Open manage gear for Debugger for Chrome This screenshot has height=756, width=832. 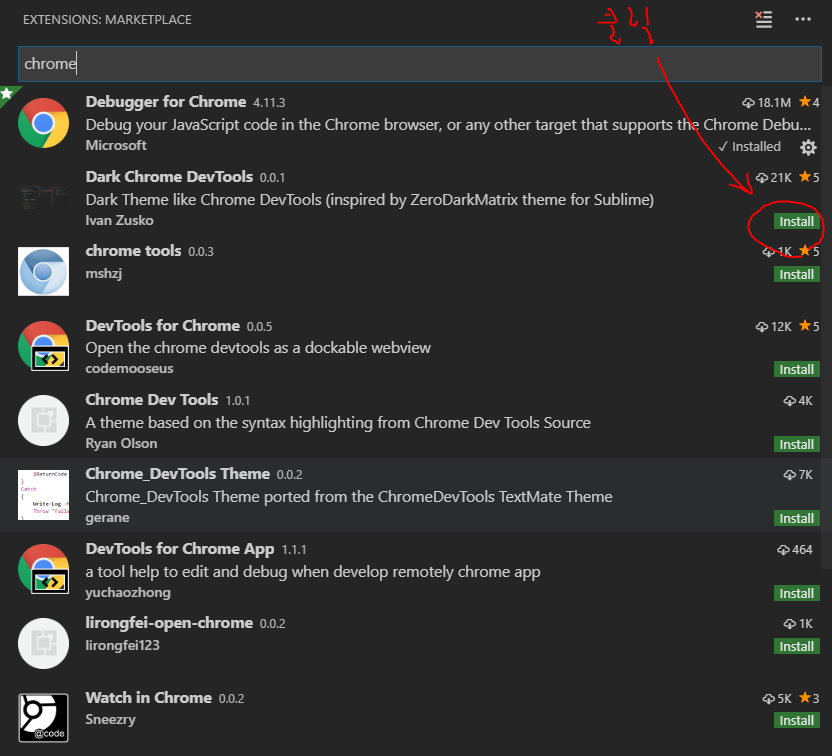808,147
